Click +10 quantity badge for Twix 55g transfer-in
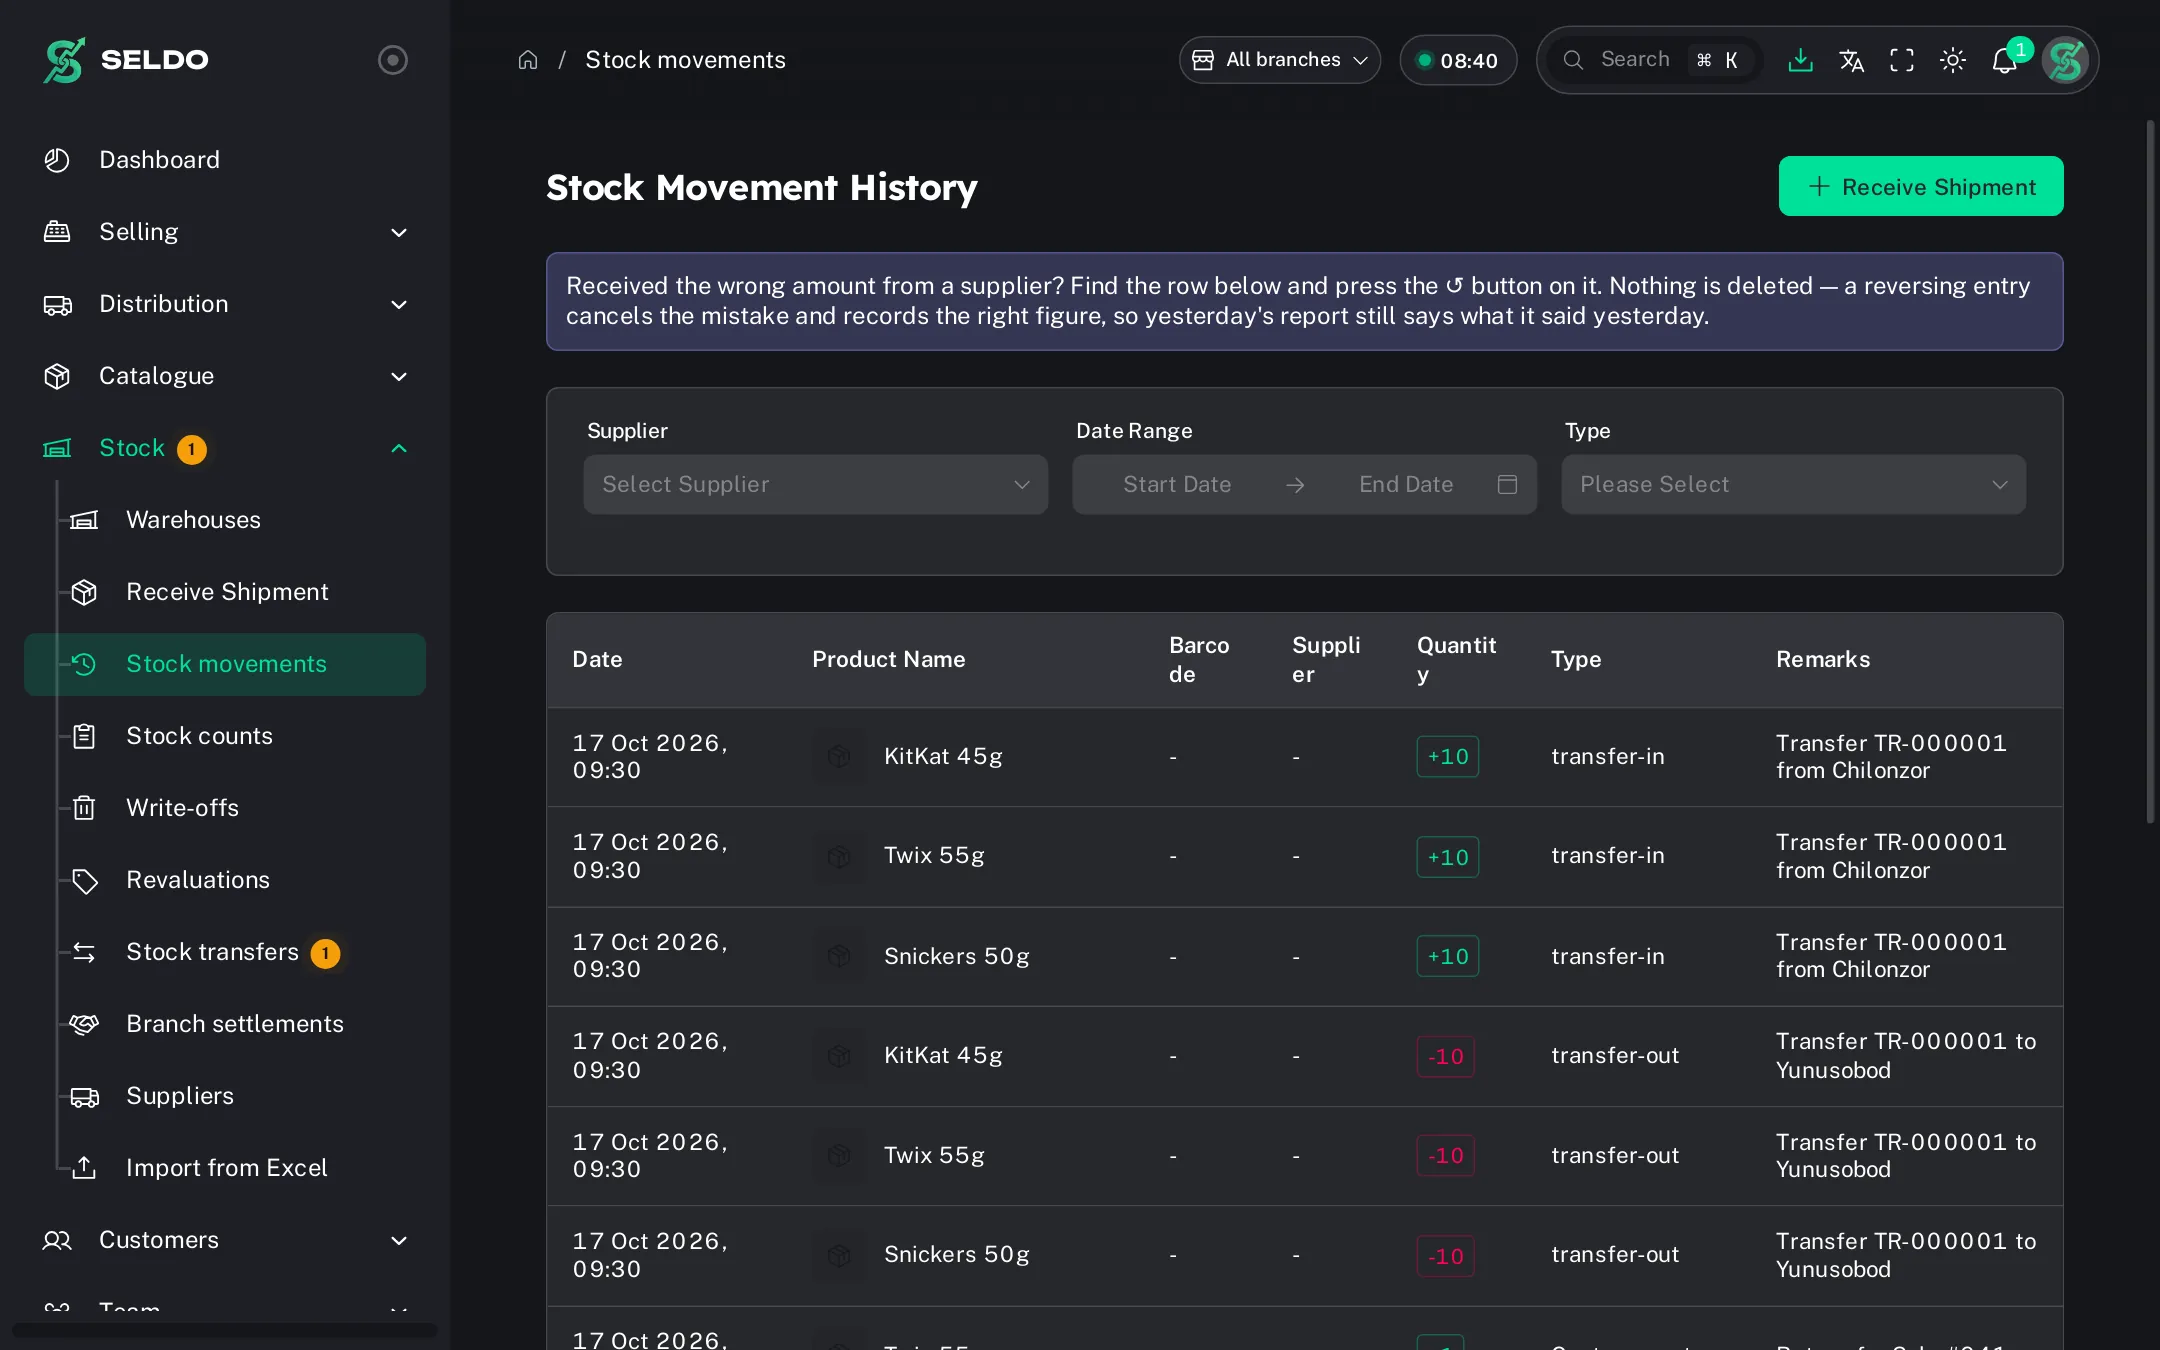2160x1350 pixels. [1447, 857]
